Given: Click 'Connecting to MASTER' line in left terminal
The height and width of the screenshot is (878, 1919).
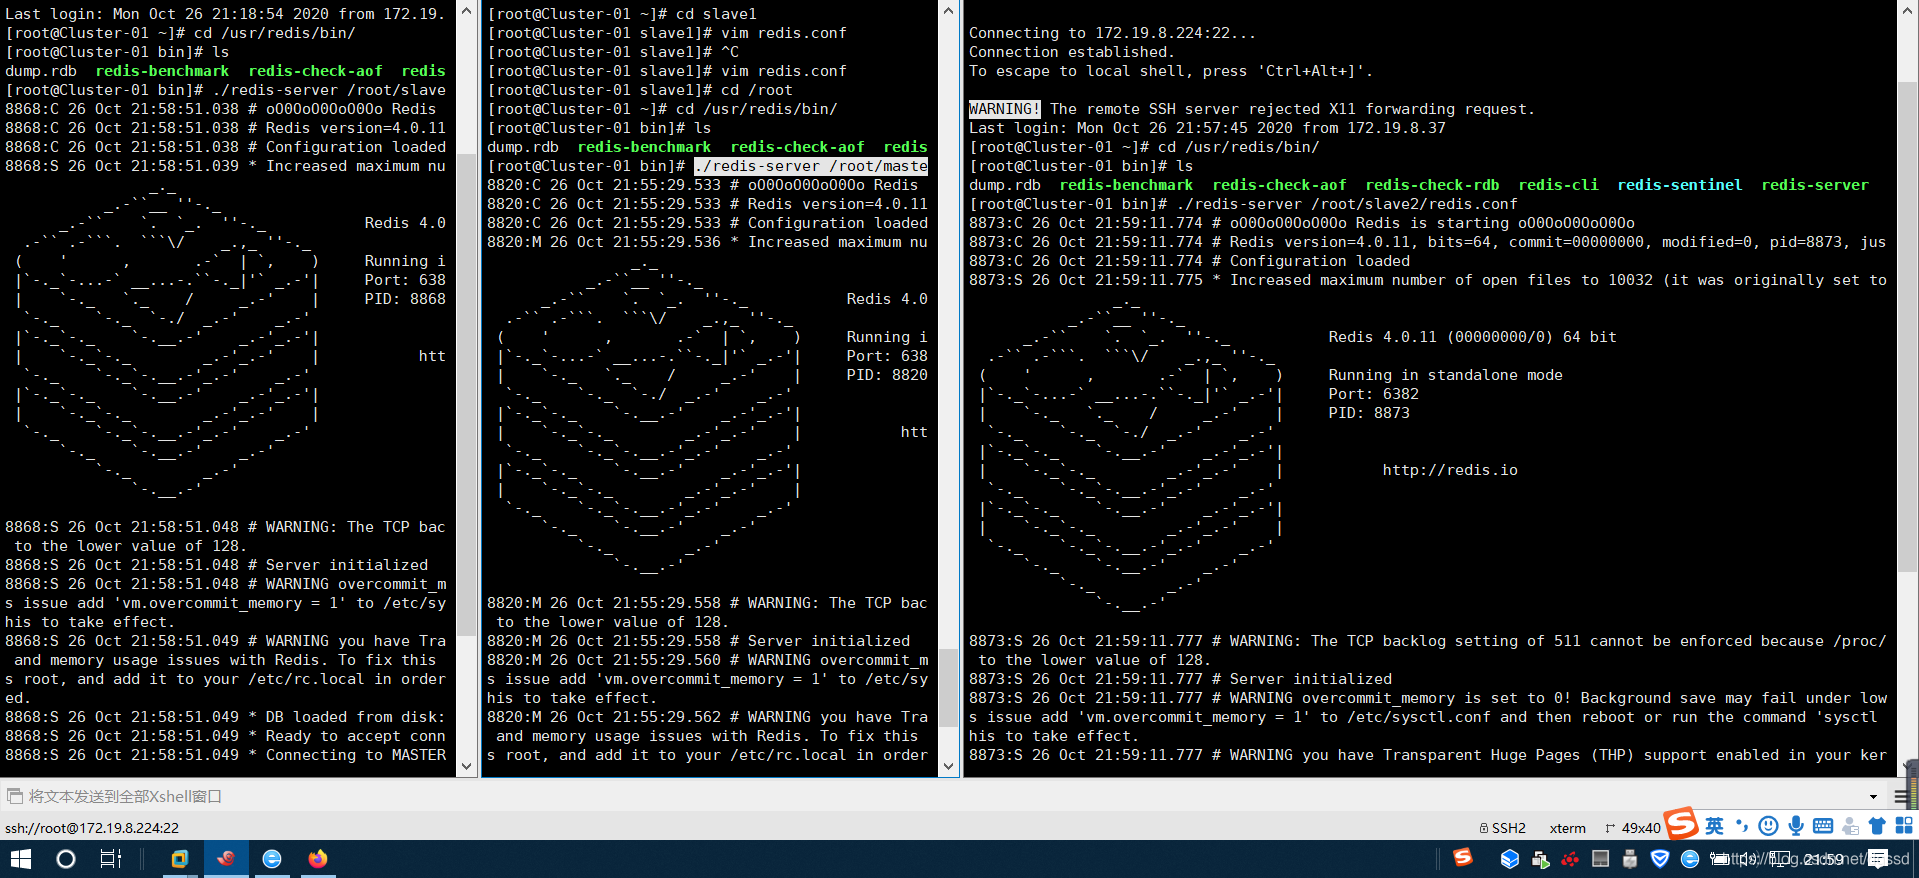Looking at the screenshot, I should pyautogui.click(x=356, y=755).
